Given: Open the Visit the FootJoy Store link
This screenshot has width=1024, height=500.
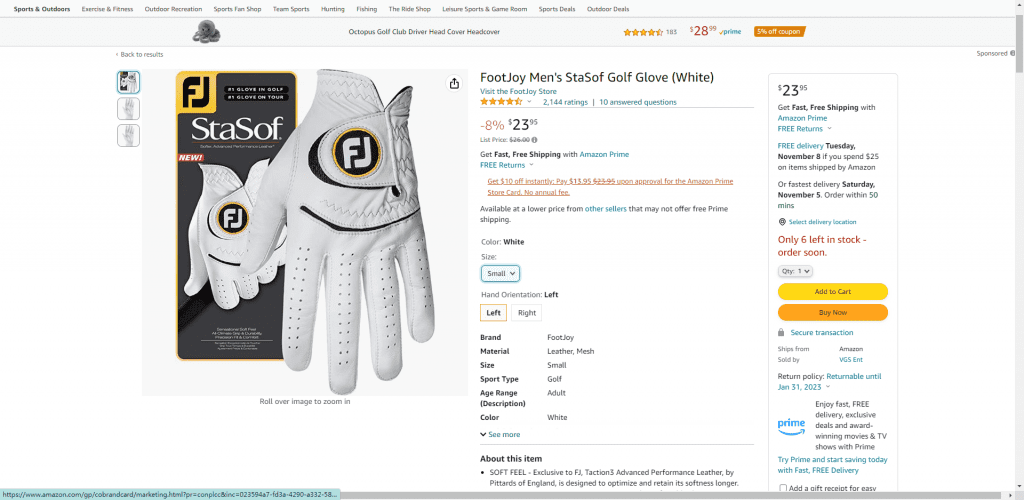Looking at the screenshot, I should pyautogui.click(x=518, y=91).
